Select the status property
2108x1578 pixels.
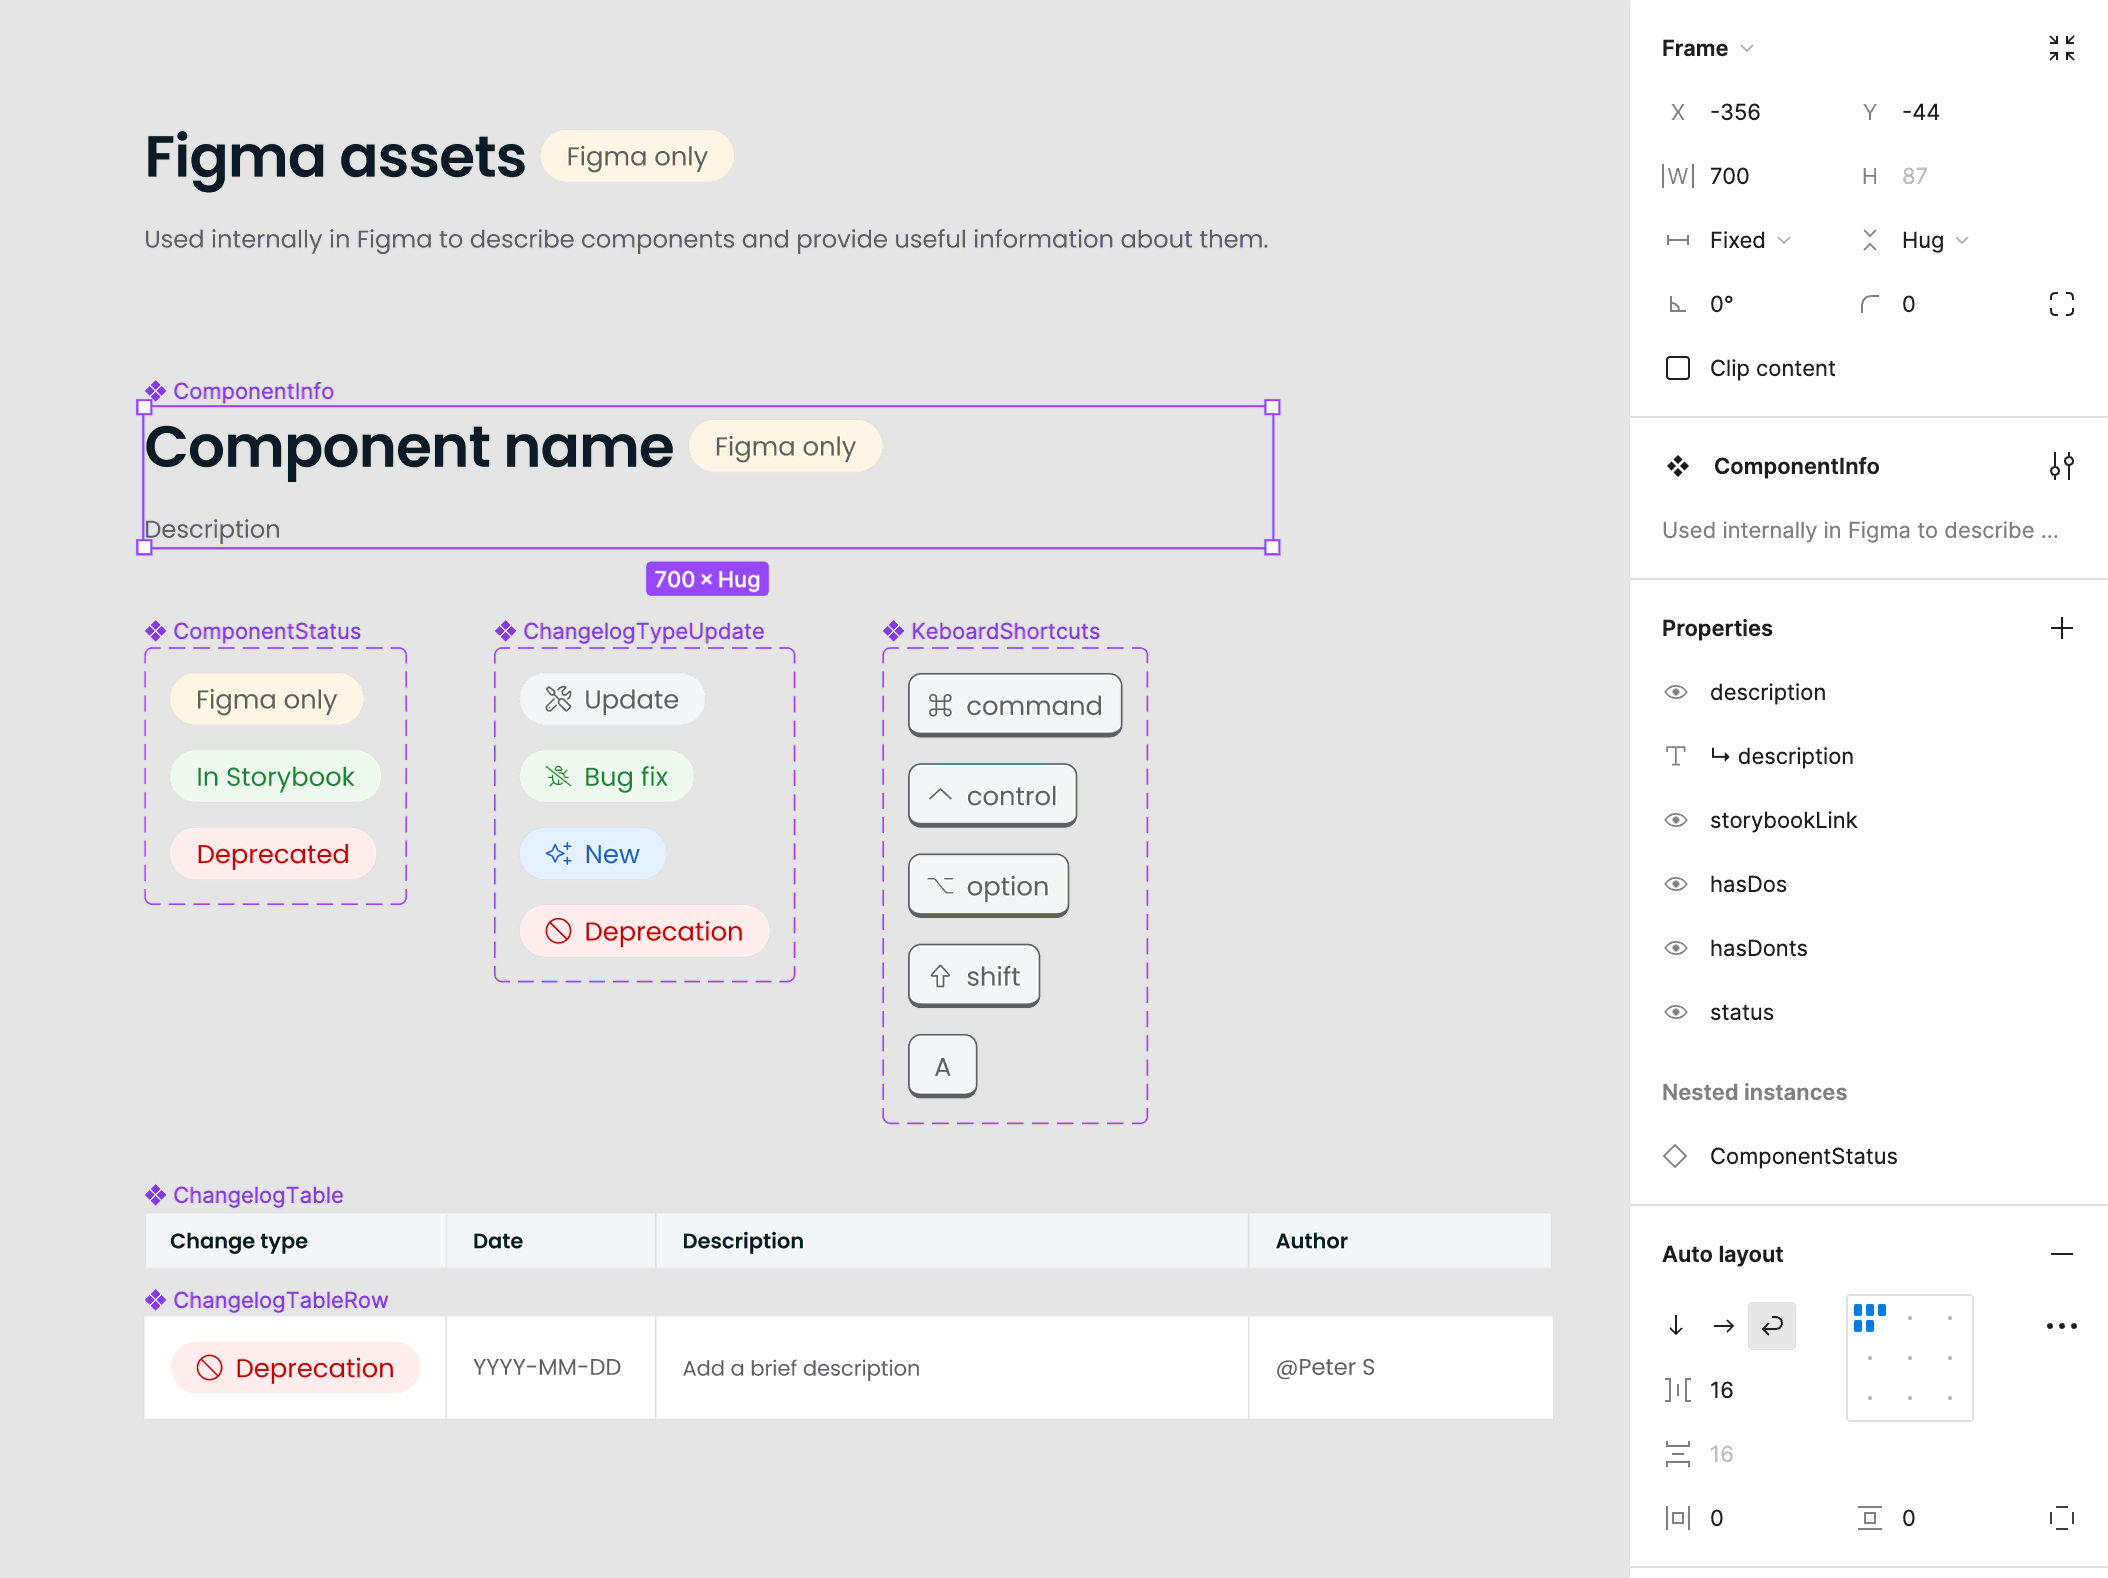coord(1741,1012)
